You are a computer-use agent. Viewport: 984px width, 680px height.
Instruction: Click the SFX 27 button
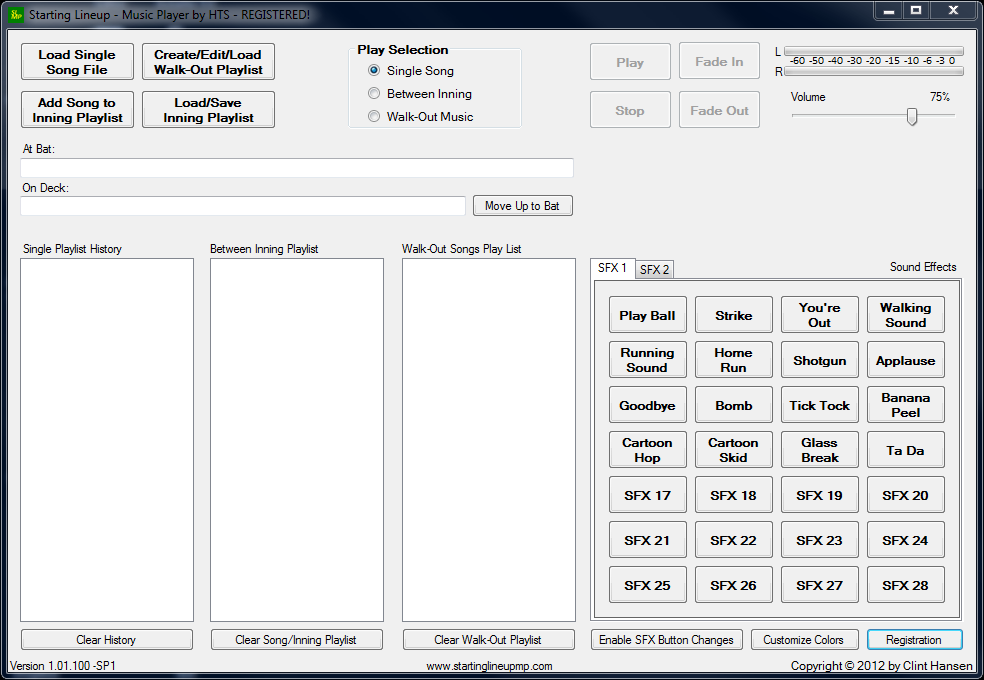point(820,585)
